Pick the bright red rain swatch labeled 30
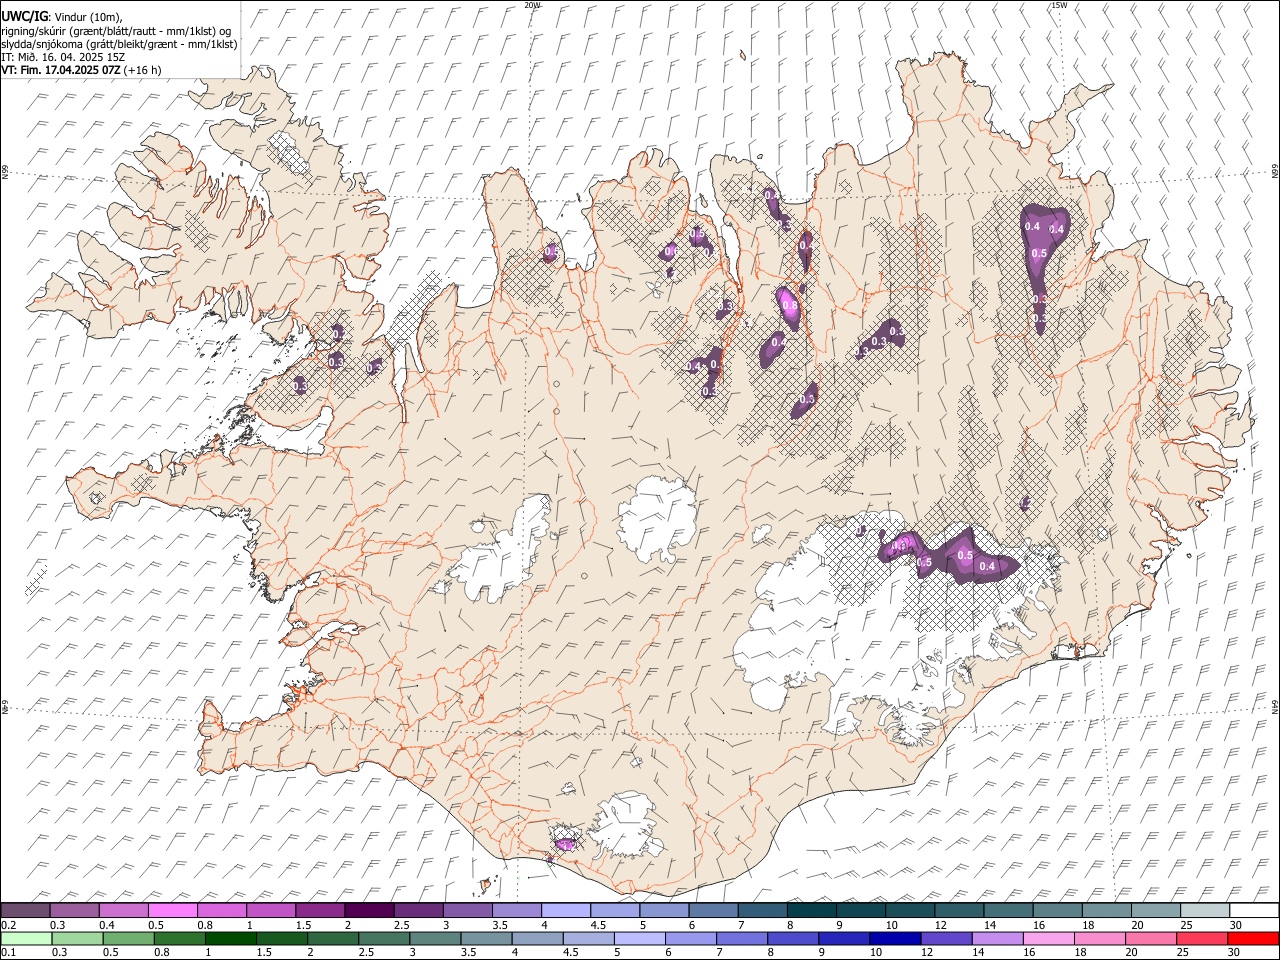The width and height of the screenshot is (1280, 960). [x=1253, y=938]
